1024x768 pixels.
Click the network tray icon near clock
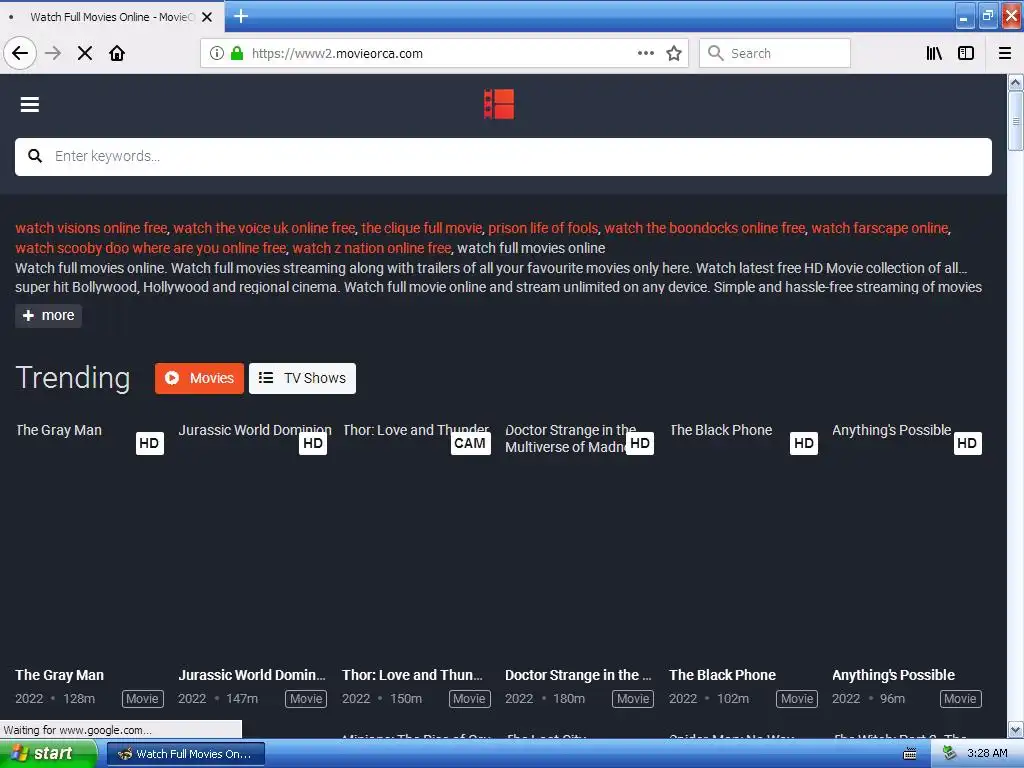click(x=949, y=754)
